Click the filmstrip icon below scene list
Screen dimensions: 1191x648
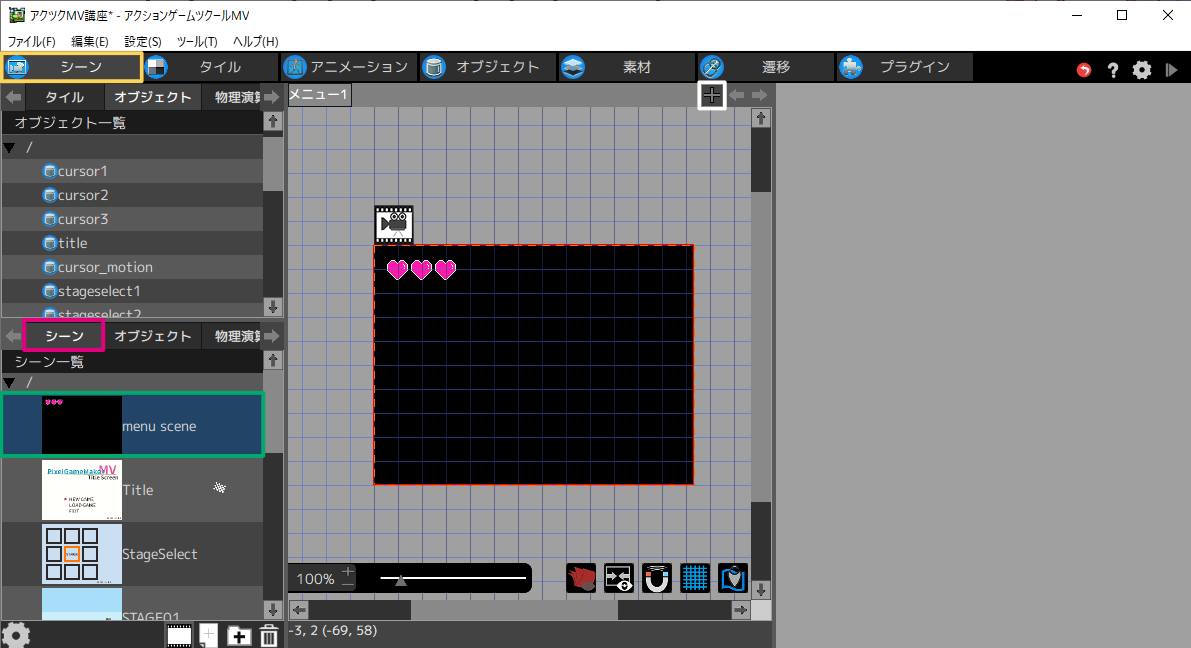click(179, 635)
